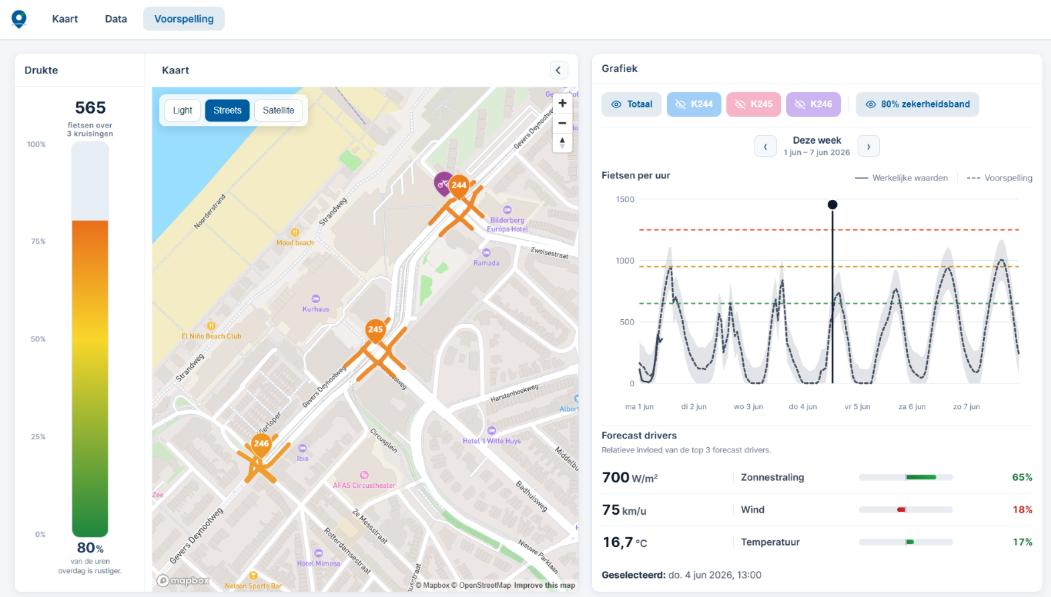Click the Hotel Mimosa map icon
1051x597 pixels.
click(318, 553)
